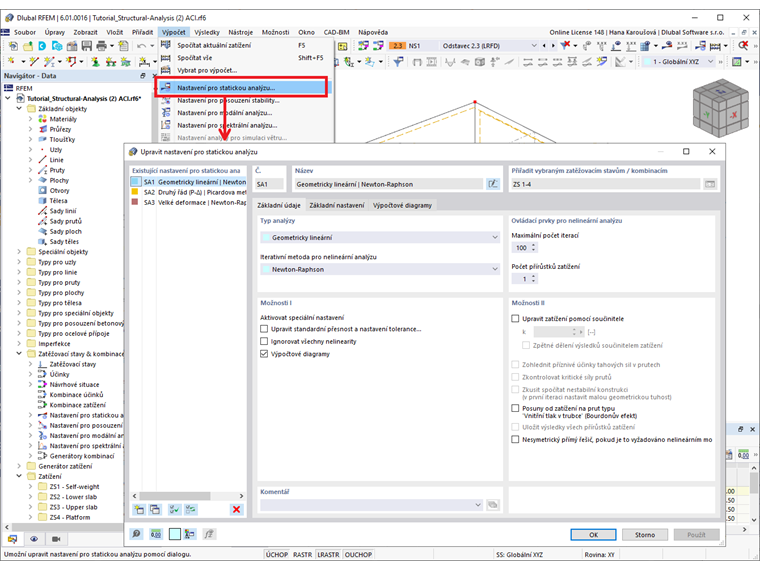Click horizontal scrollbar under settings list
This screenshot has height=570, width=760.
tap(188, 496)
